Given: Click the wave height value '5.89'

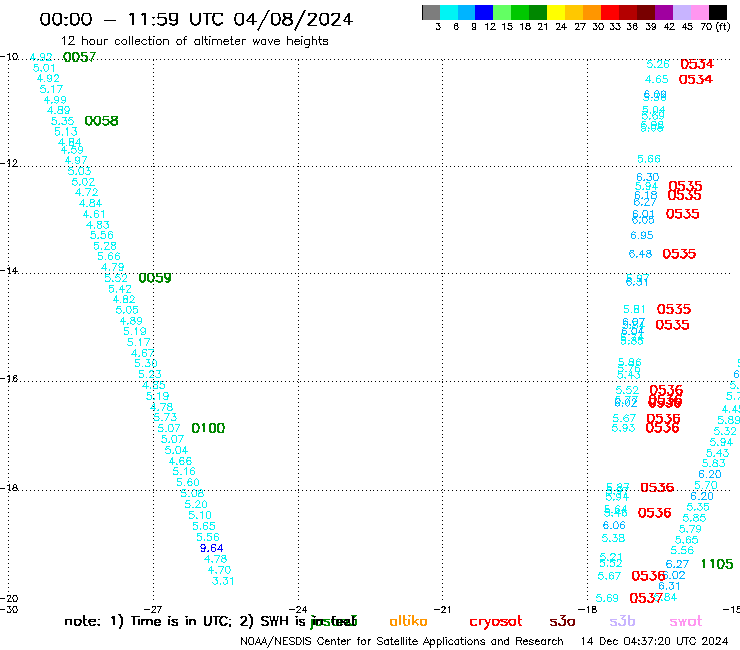Looking at the screenshot, I should click(728, 420).
